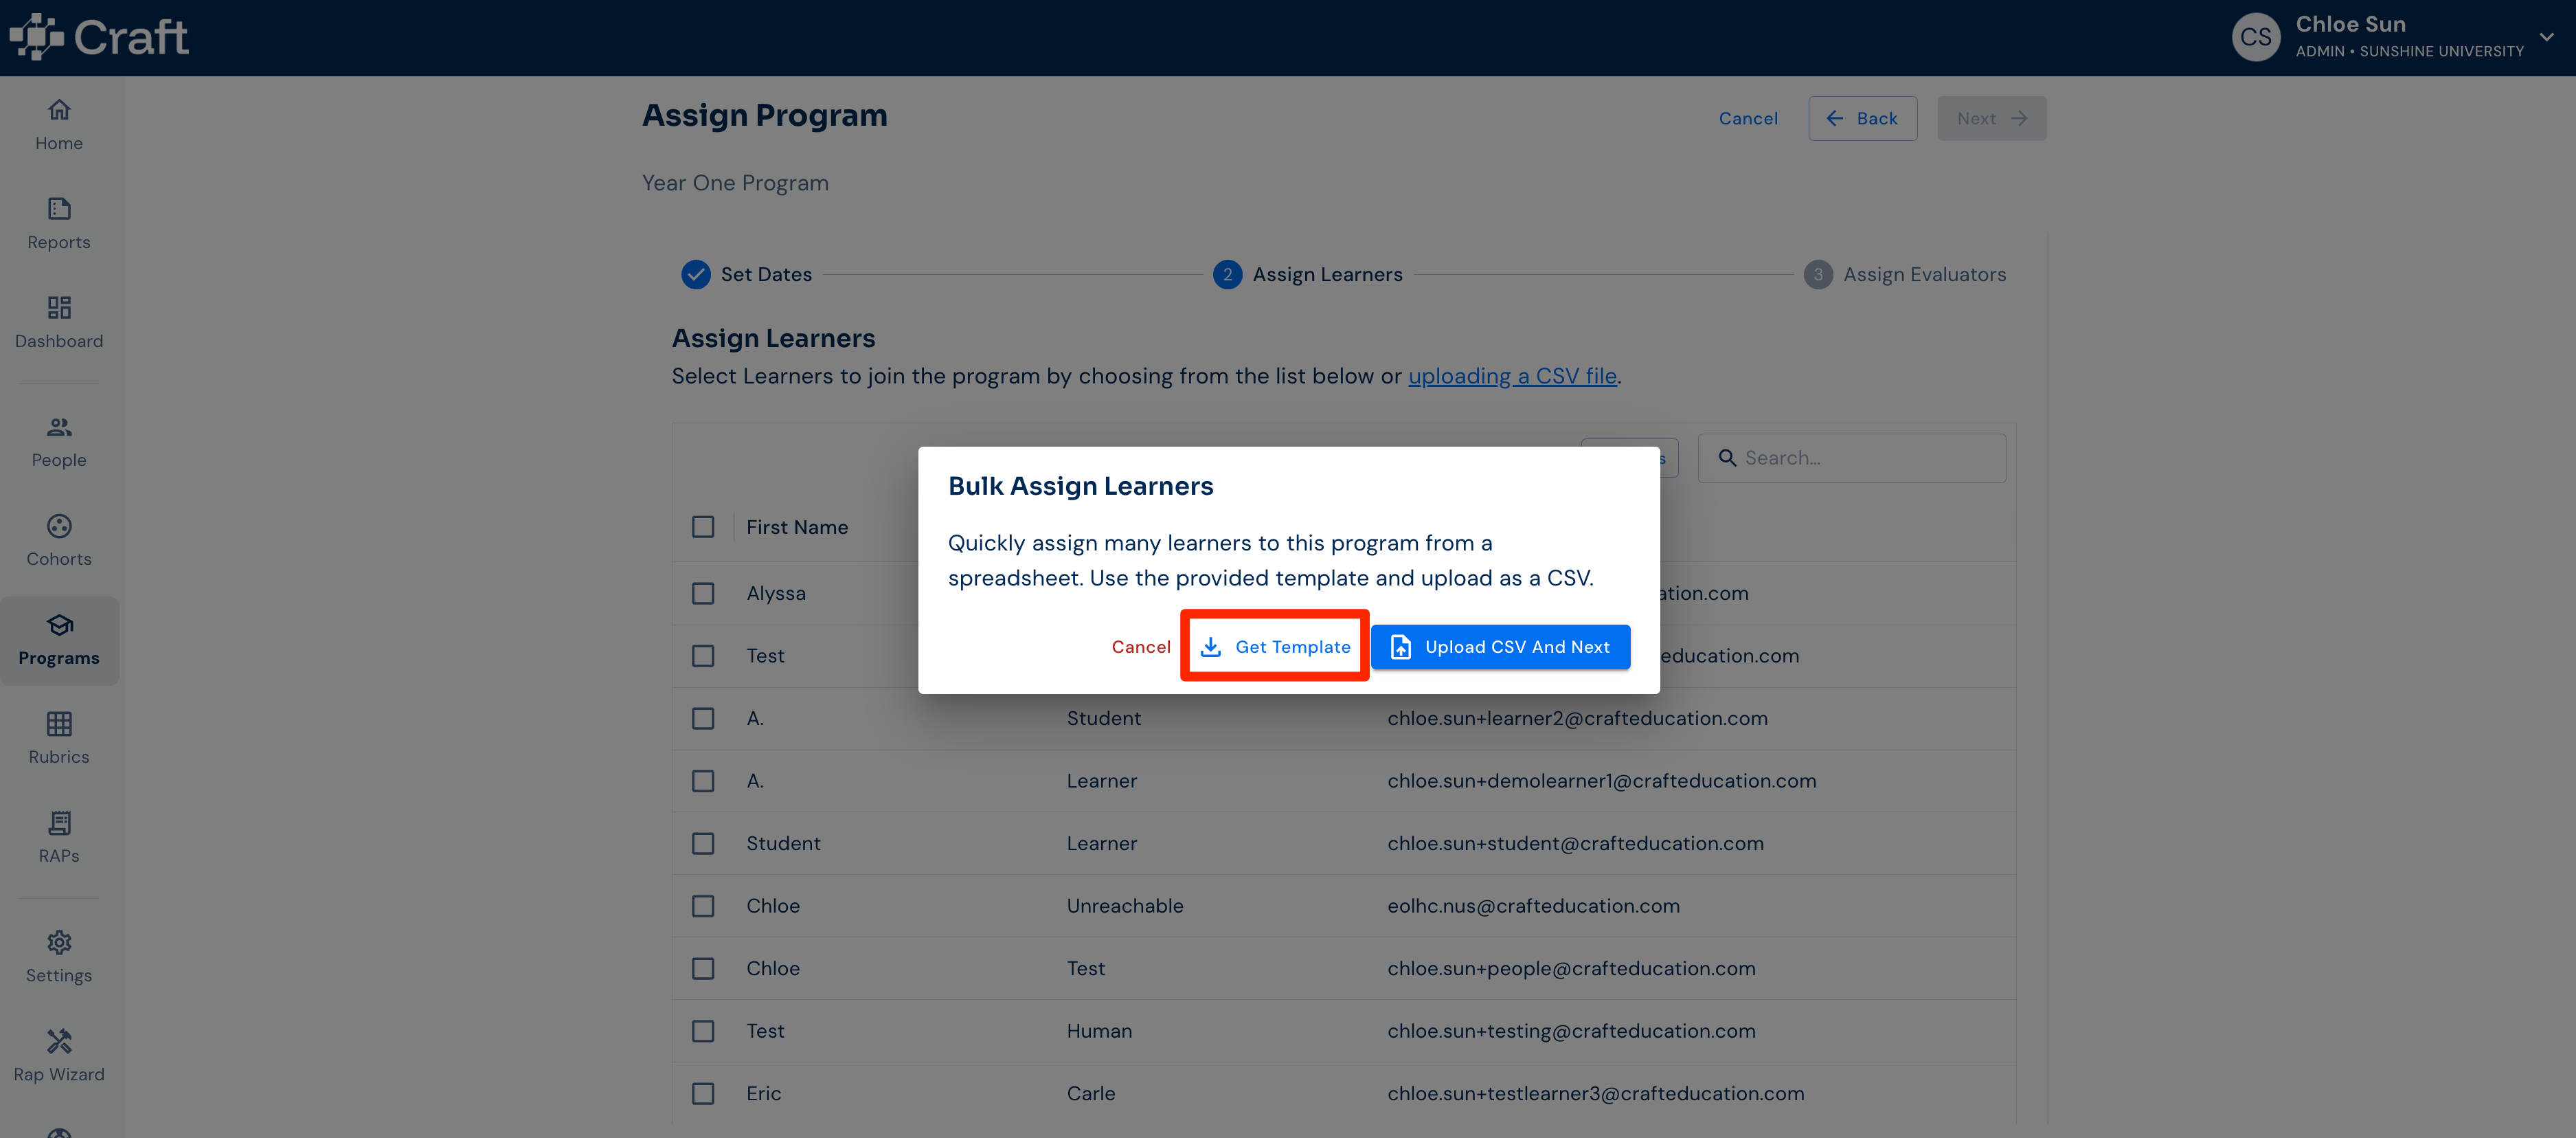
Task: Check the box for Chloe Unreachable
Action: [703, 906]
